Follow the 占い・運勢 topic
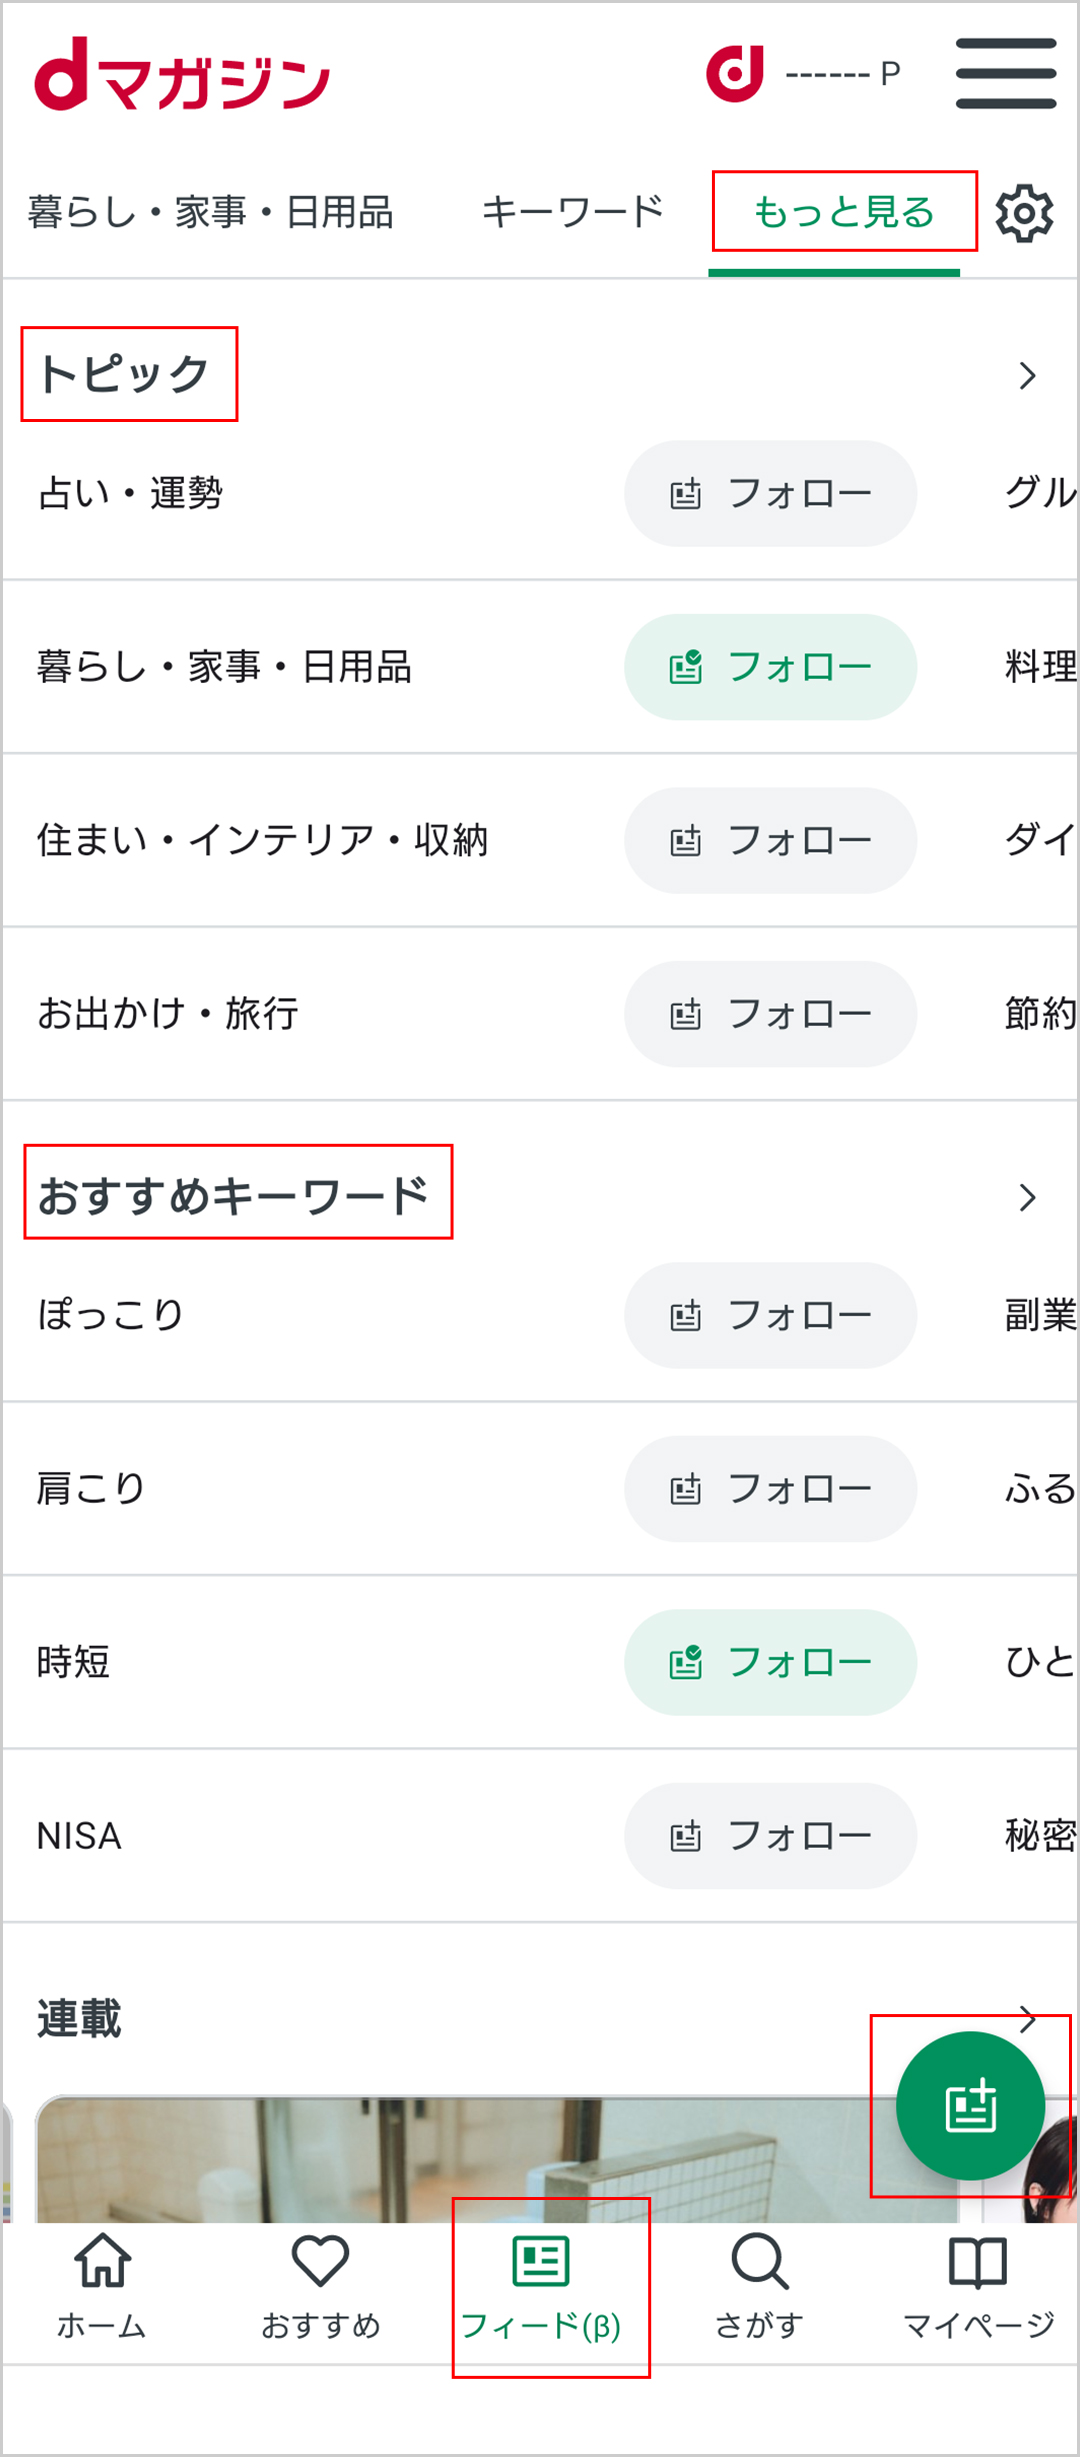1080x2457 pixels. pos(770,493)
